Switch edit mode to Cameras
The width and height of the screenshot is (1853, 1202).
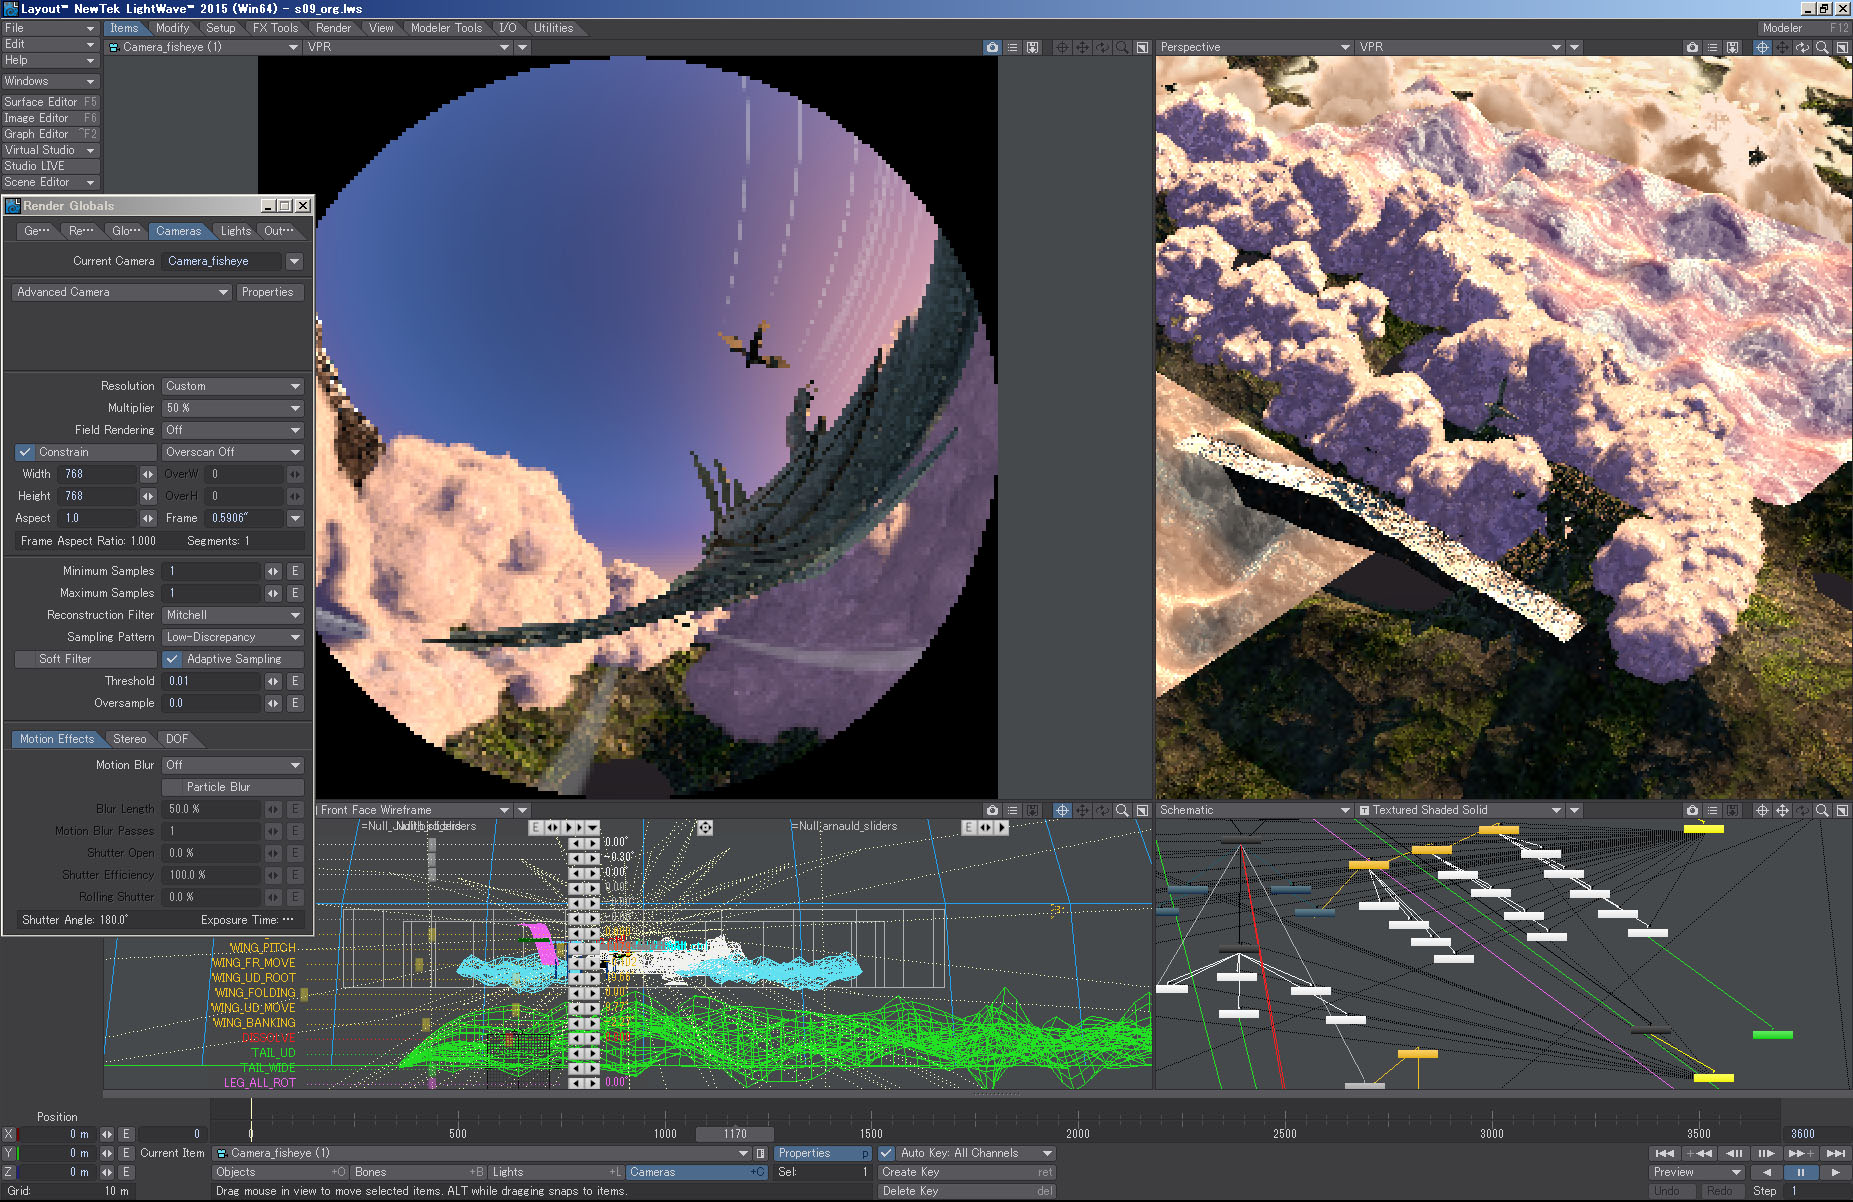point(696,1172)
